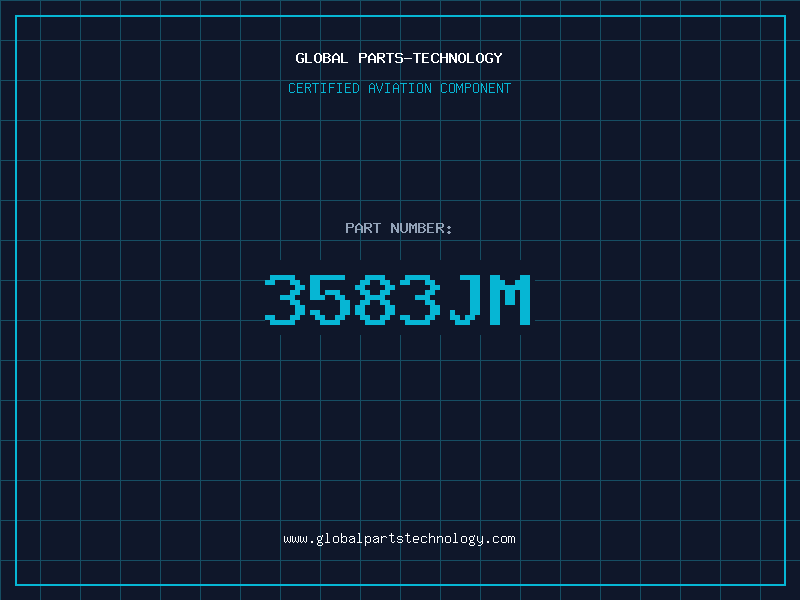Image resolution: width=800 pixels, height=600 pixels.
Task: Select the part number 3583JM
Action: [398, 299]
